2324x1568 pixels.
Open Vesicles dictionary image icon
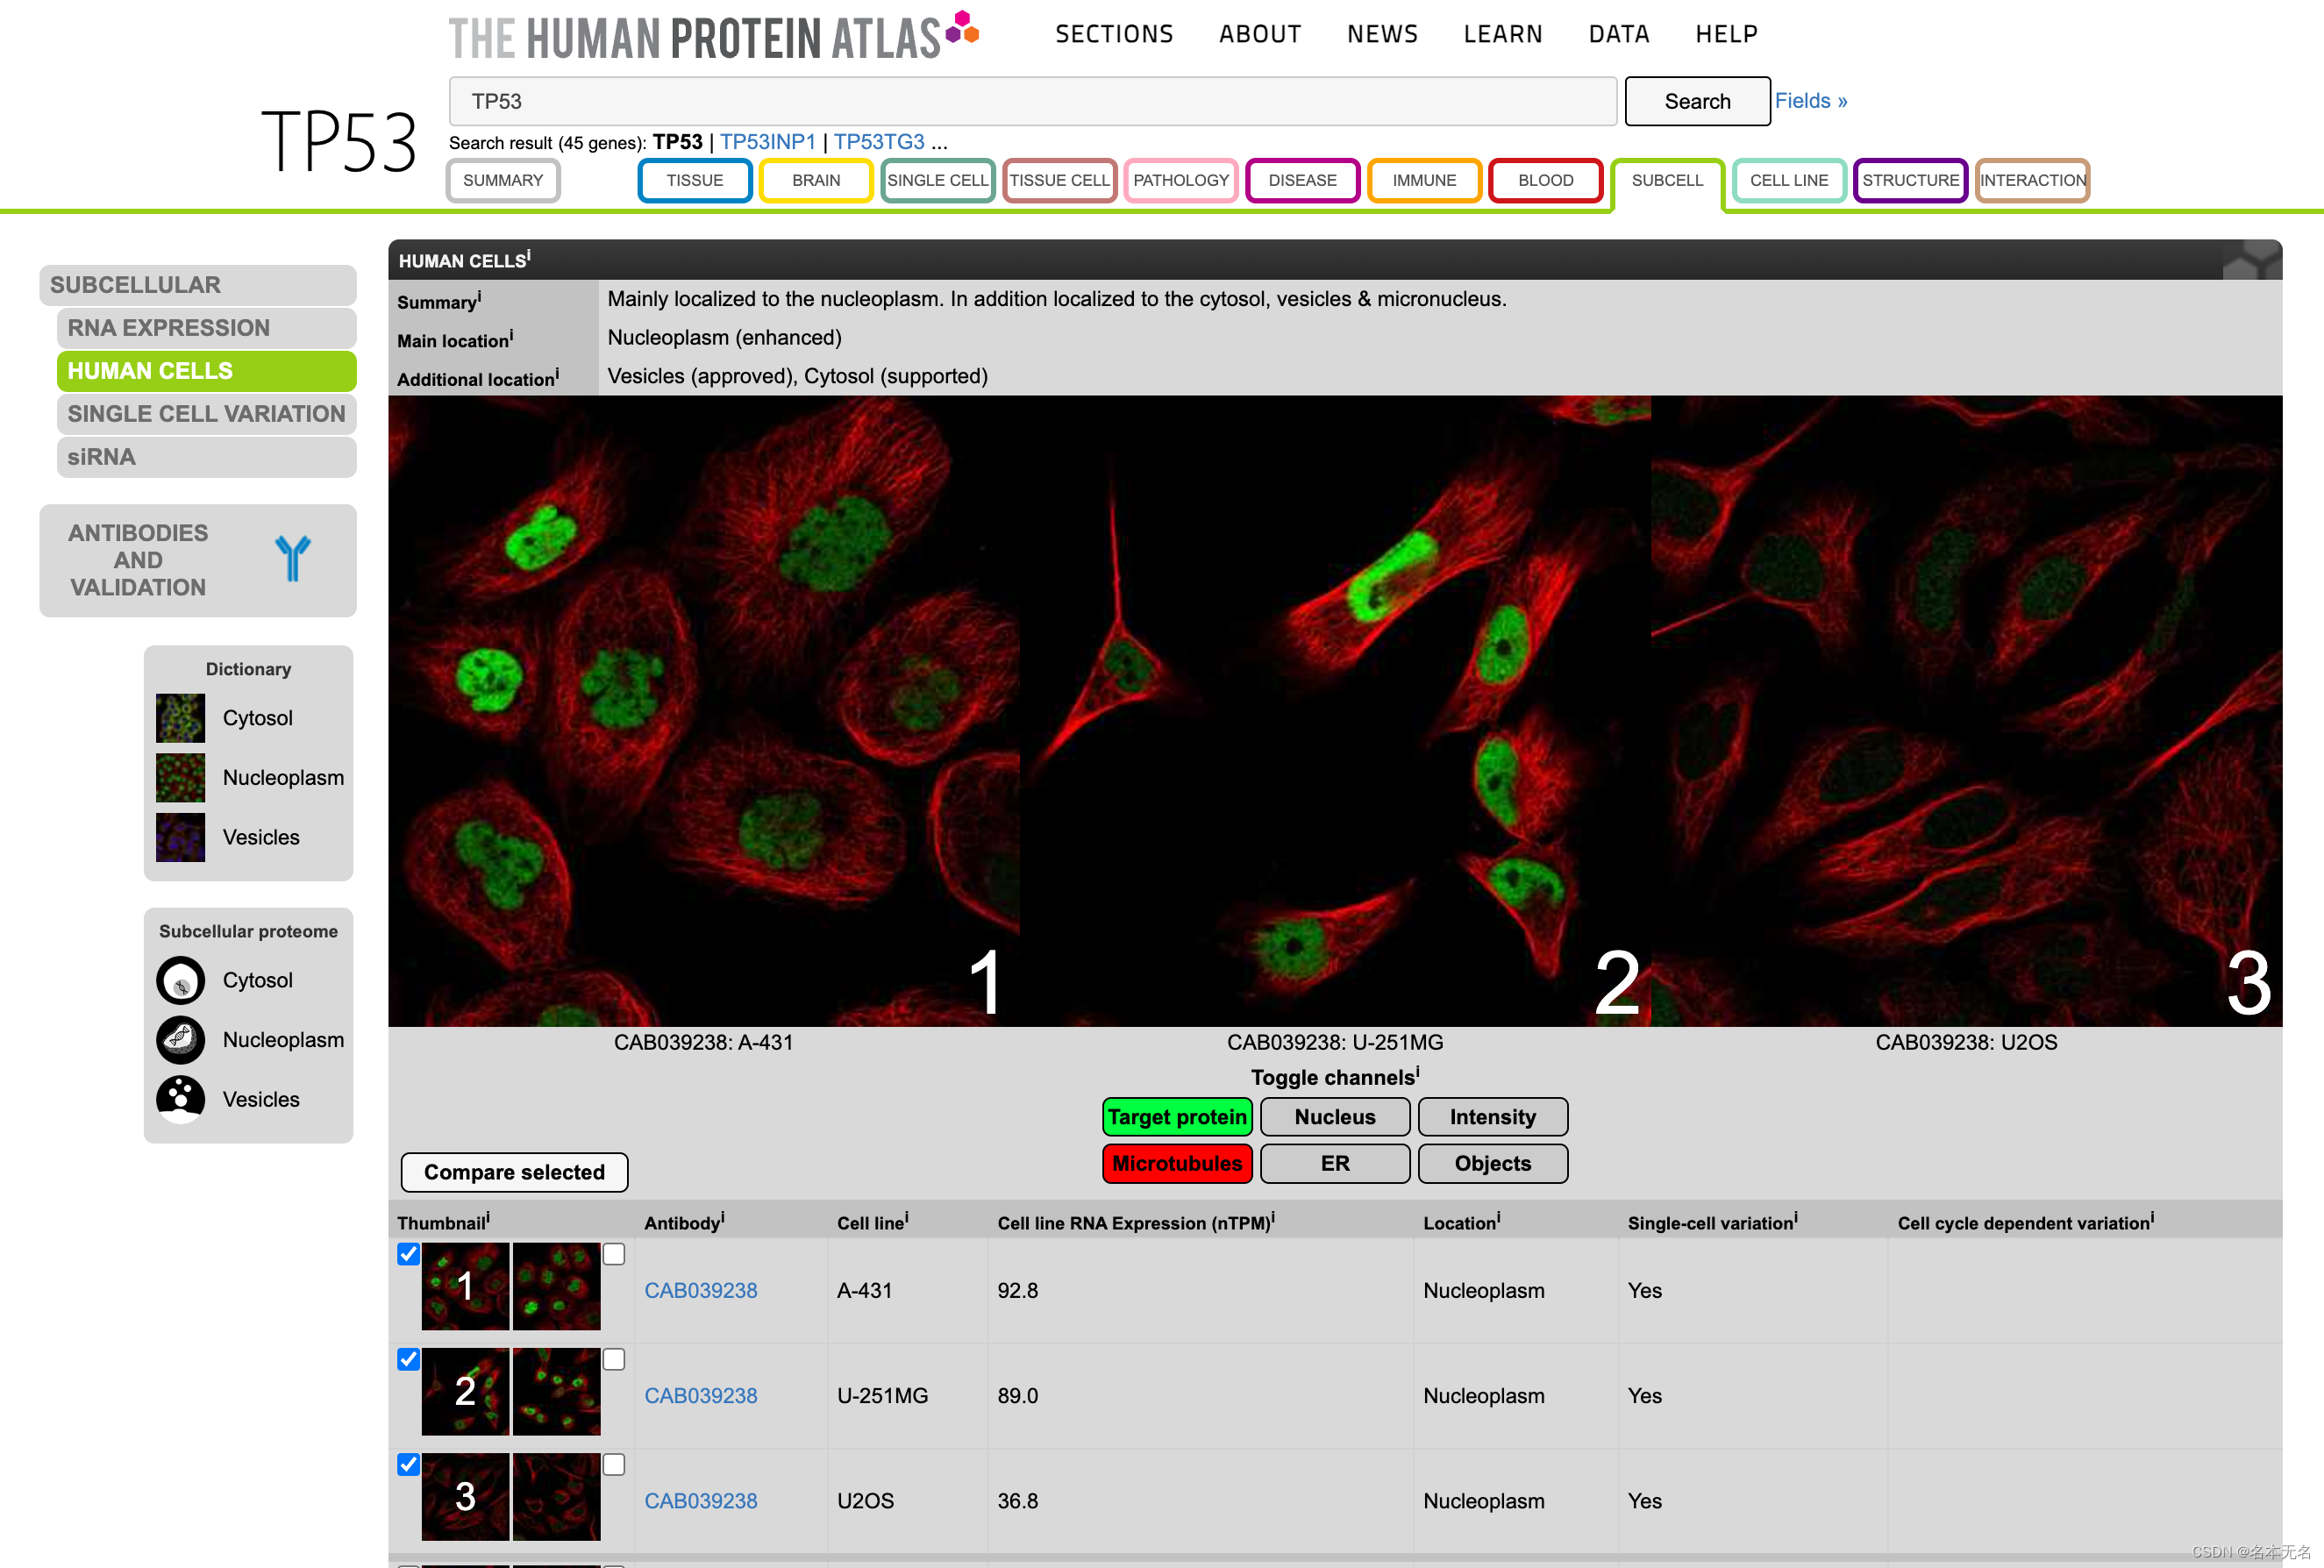pos(181,837)
